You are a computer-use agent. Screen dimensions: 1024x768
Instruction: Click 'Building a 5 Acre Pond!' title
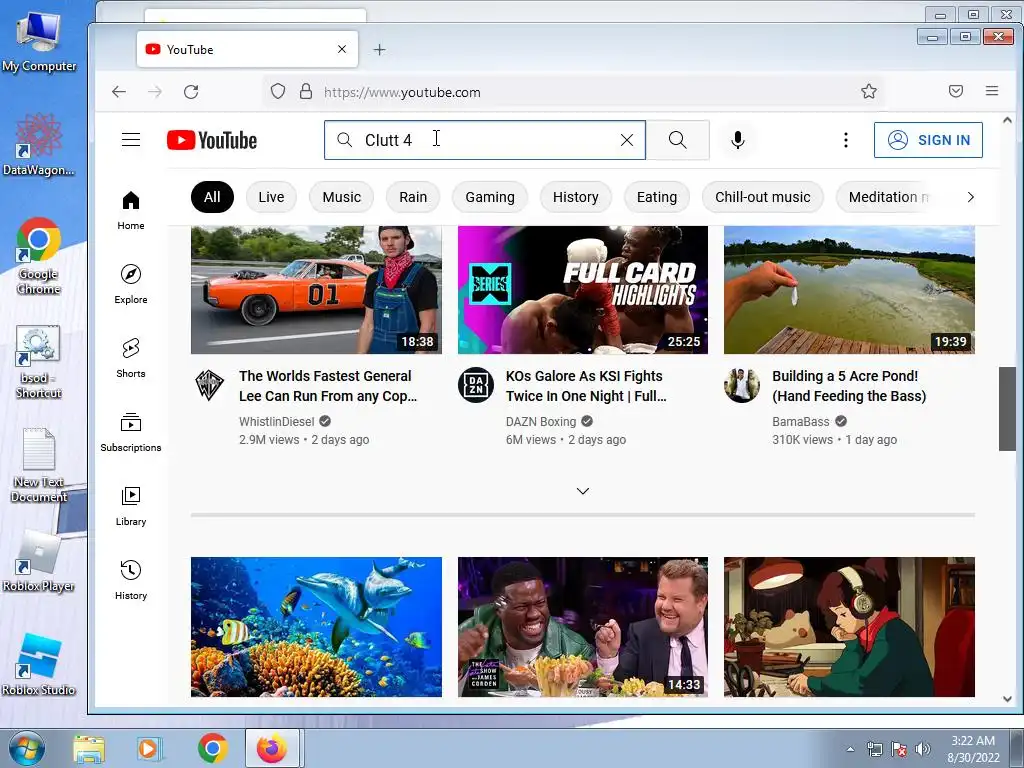[849, 386]
